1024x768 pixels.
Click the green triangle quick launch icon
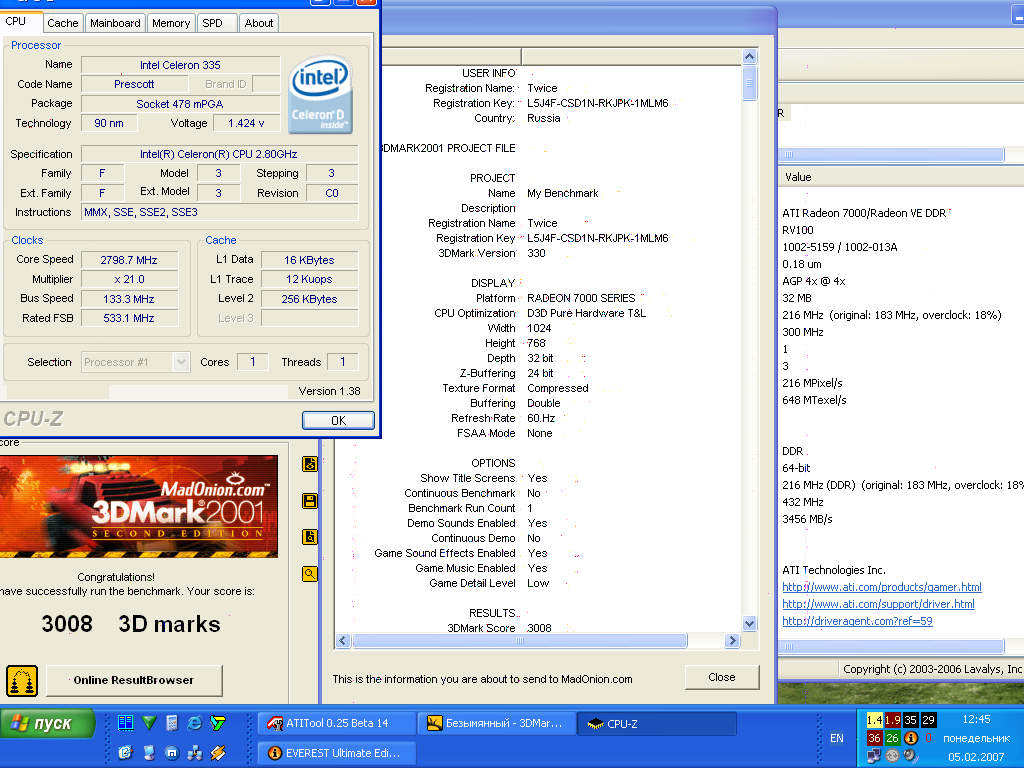coord(149,722)
